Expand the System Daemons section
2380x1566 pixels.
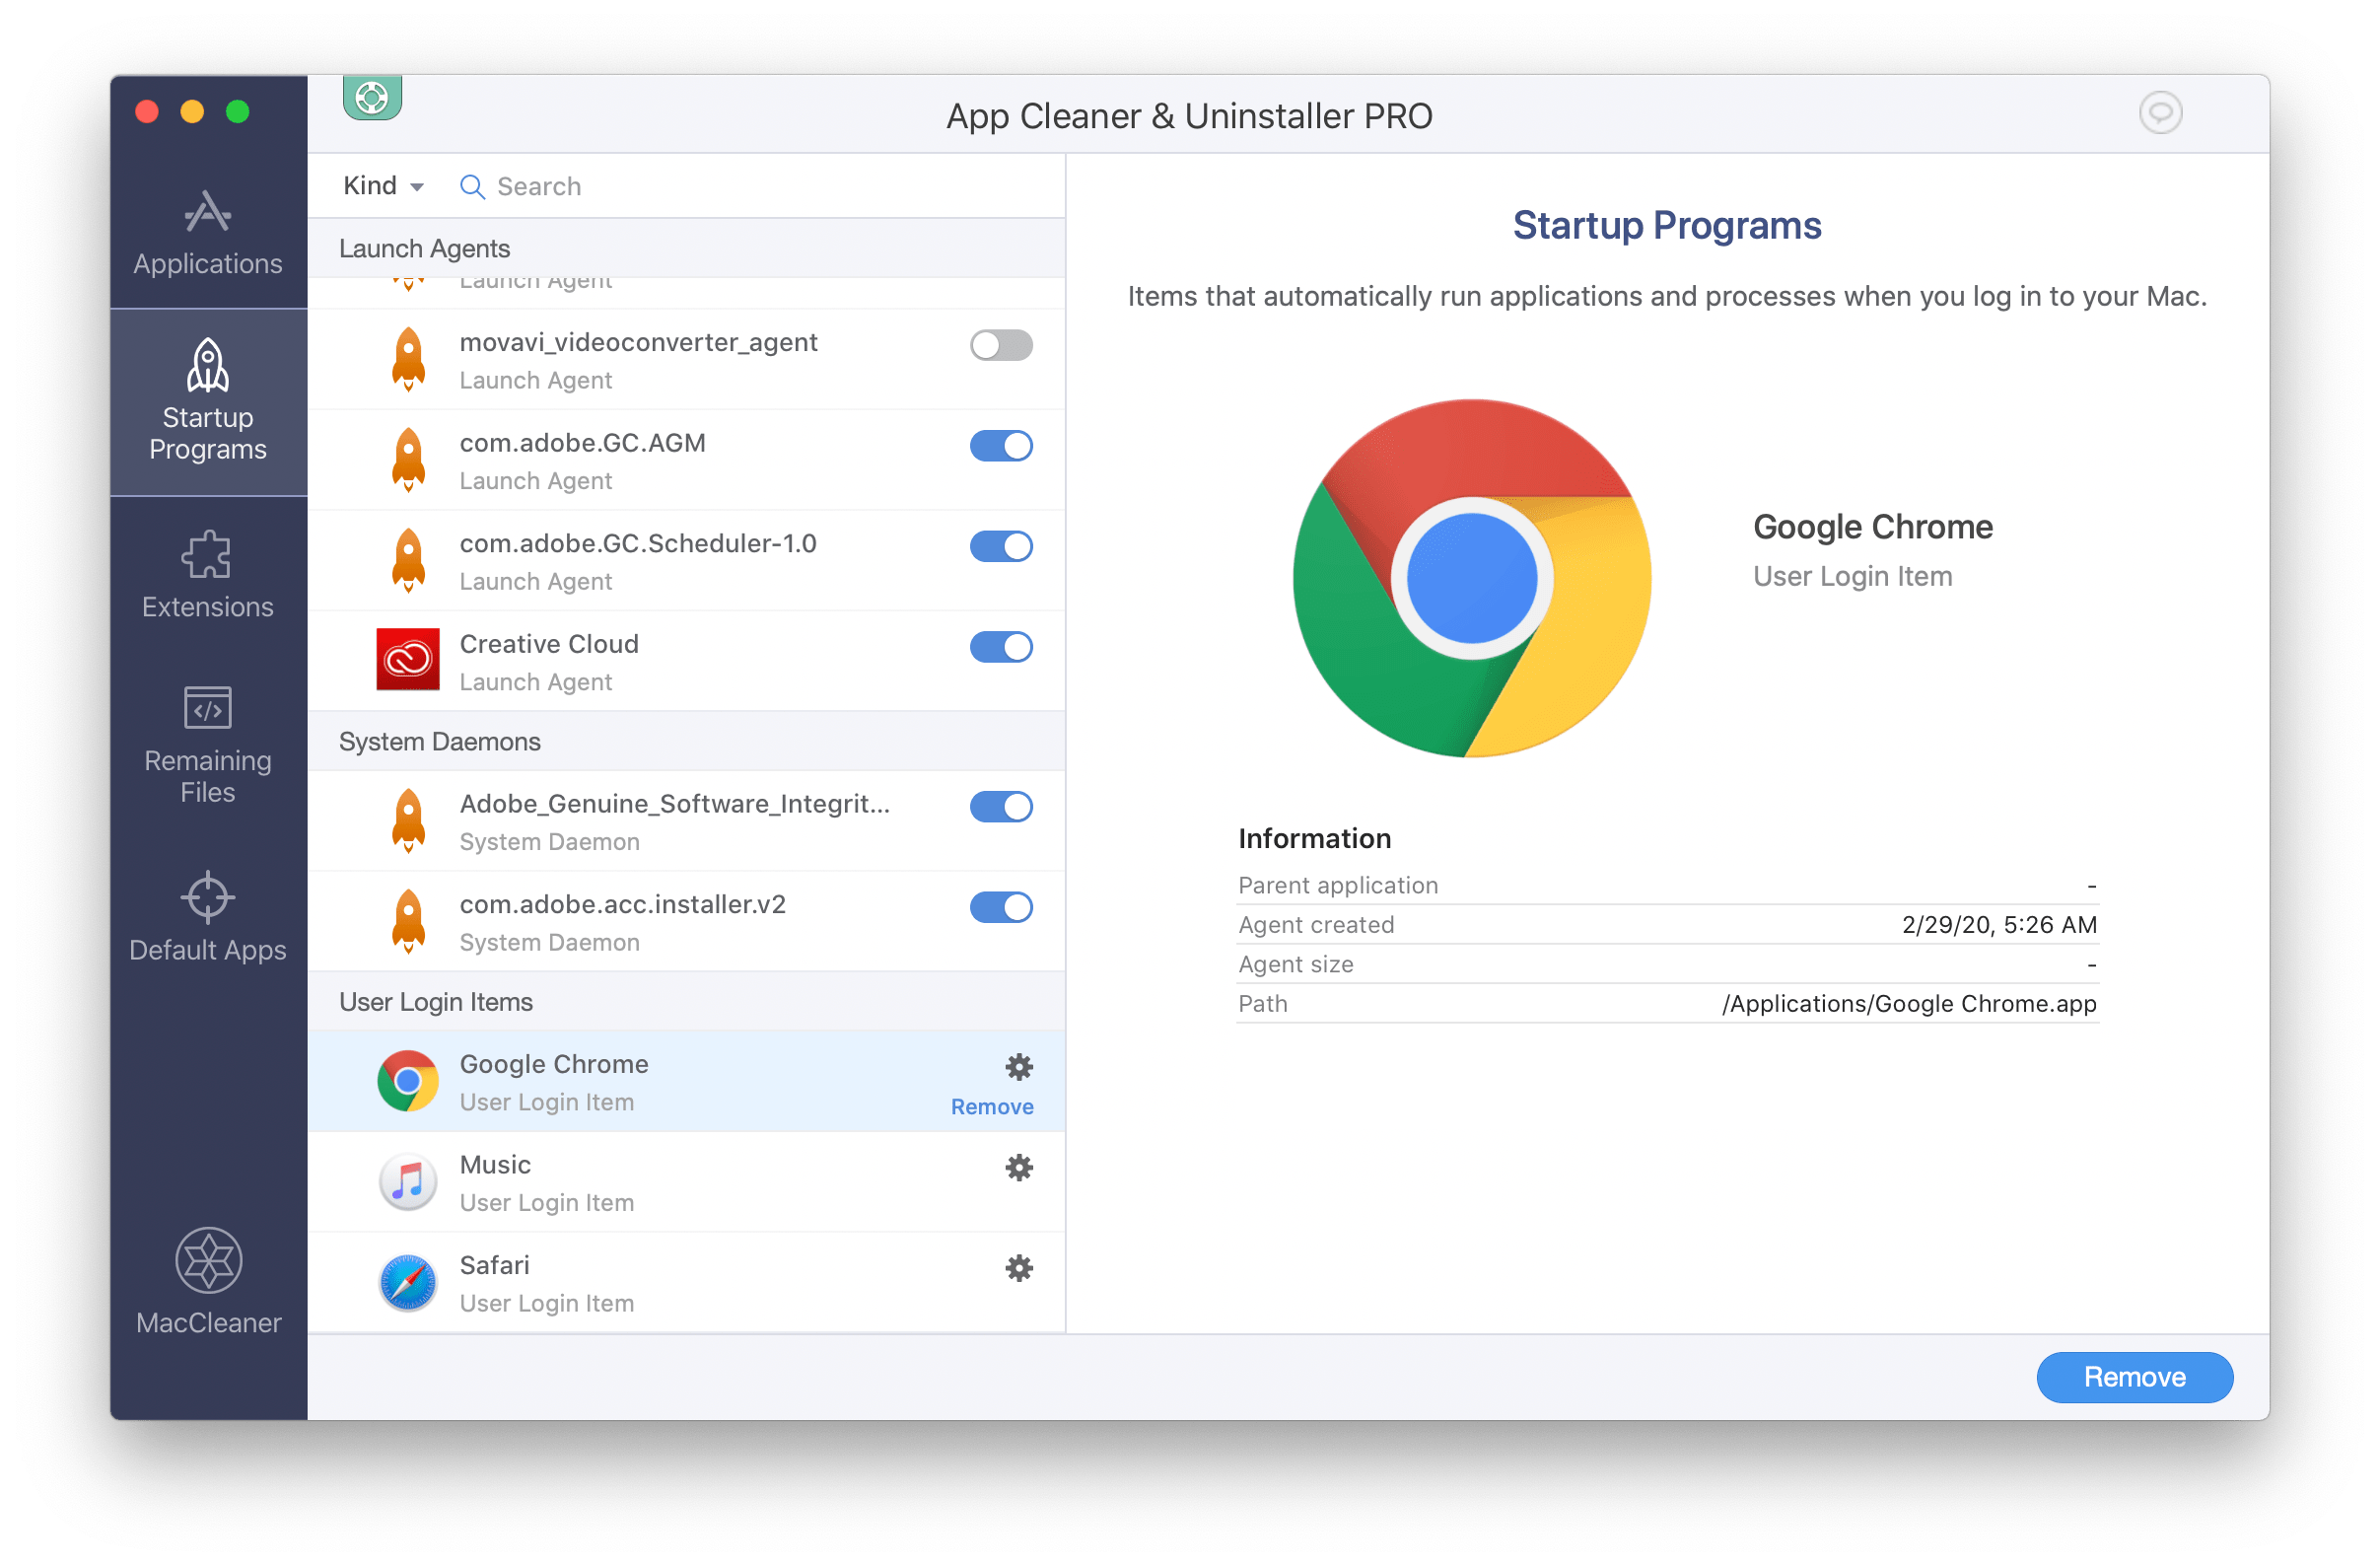tap(444, 741)
